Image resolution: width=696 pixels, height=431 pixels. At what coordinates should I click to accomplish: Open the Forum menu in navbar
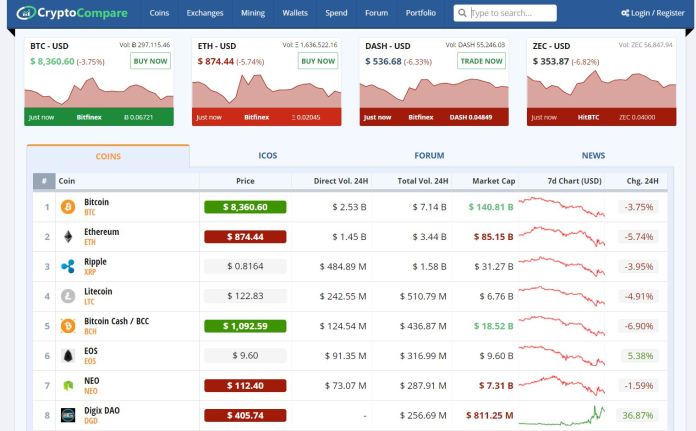[x=376, y=13]
